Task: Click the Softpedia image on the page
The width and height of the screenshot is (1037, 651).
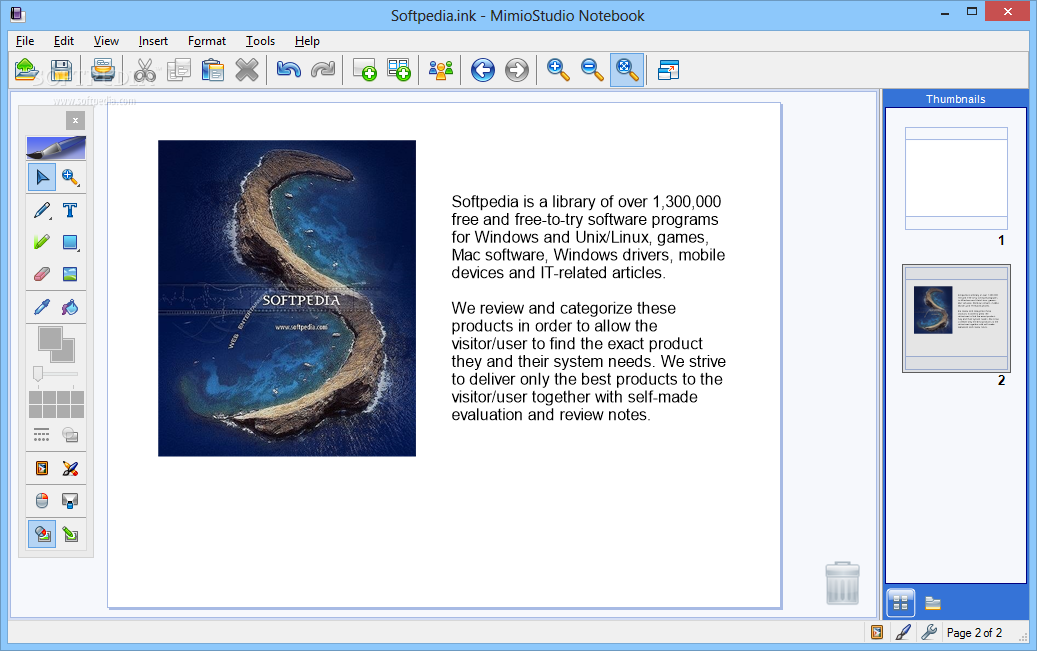Action: [287, 298]
